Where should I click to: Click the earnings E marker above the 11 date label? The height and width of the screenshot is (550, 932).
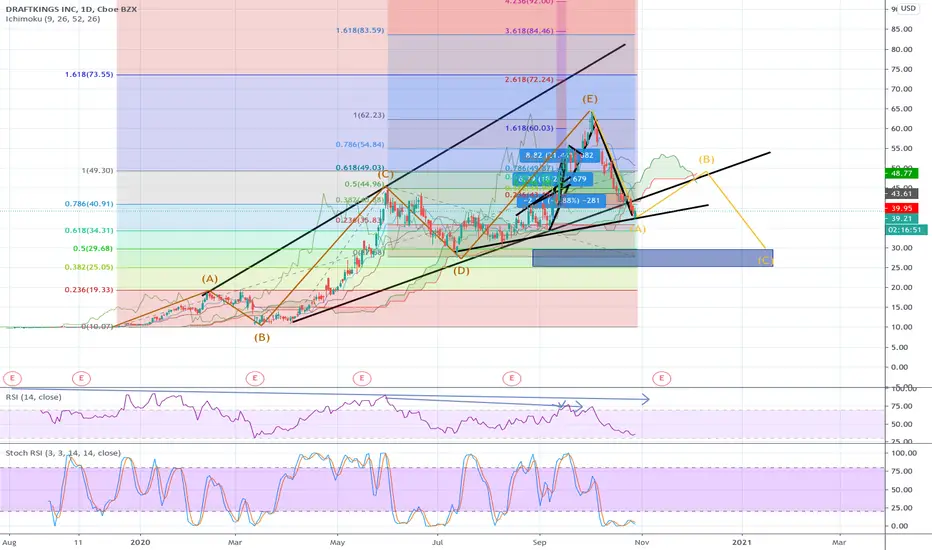(x=81, y=378)
